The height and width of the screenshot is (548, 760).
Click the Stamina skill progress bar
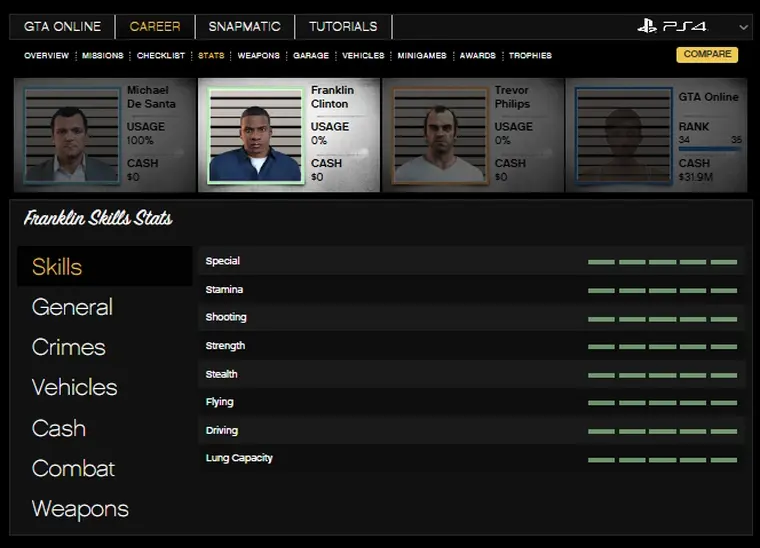point(662,290)
